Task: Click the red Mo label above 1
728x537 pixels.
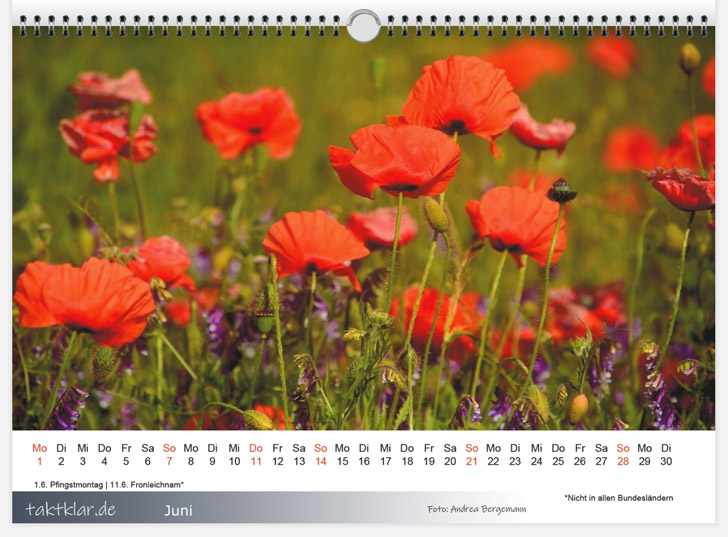Action: coord(39,448)
